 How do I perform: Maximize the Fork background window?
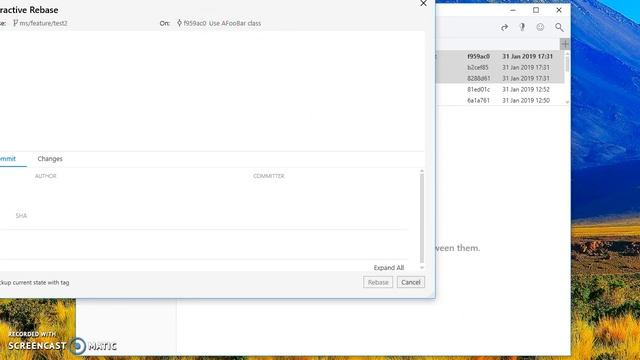click(x=536, y=10)
